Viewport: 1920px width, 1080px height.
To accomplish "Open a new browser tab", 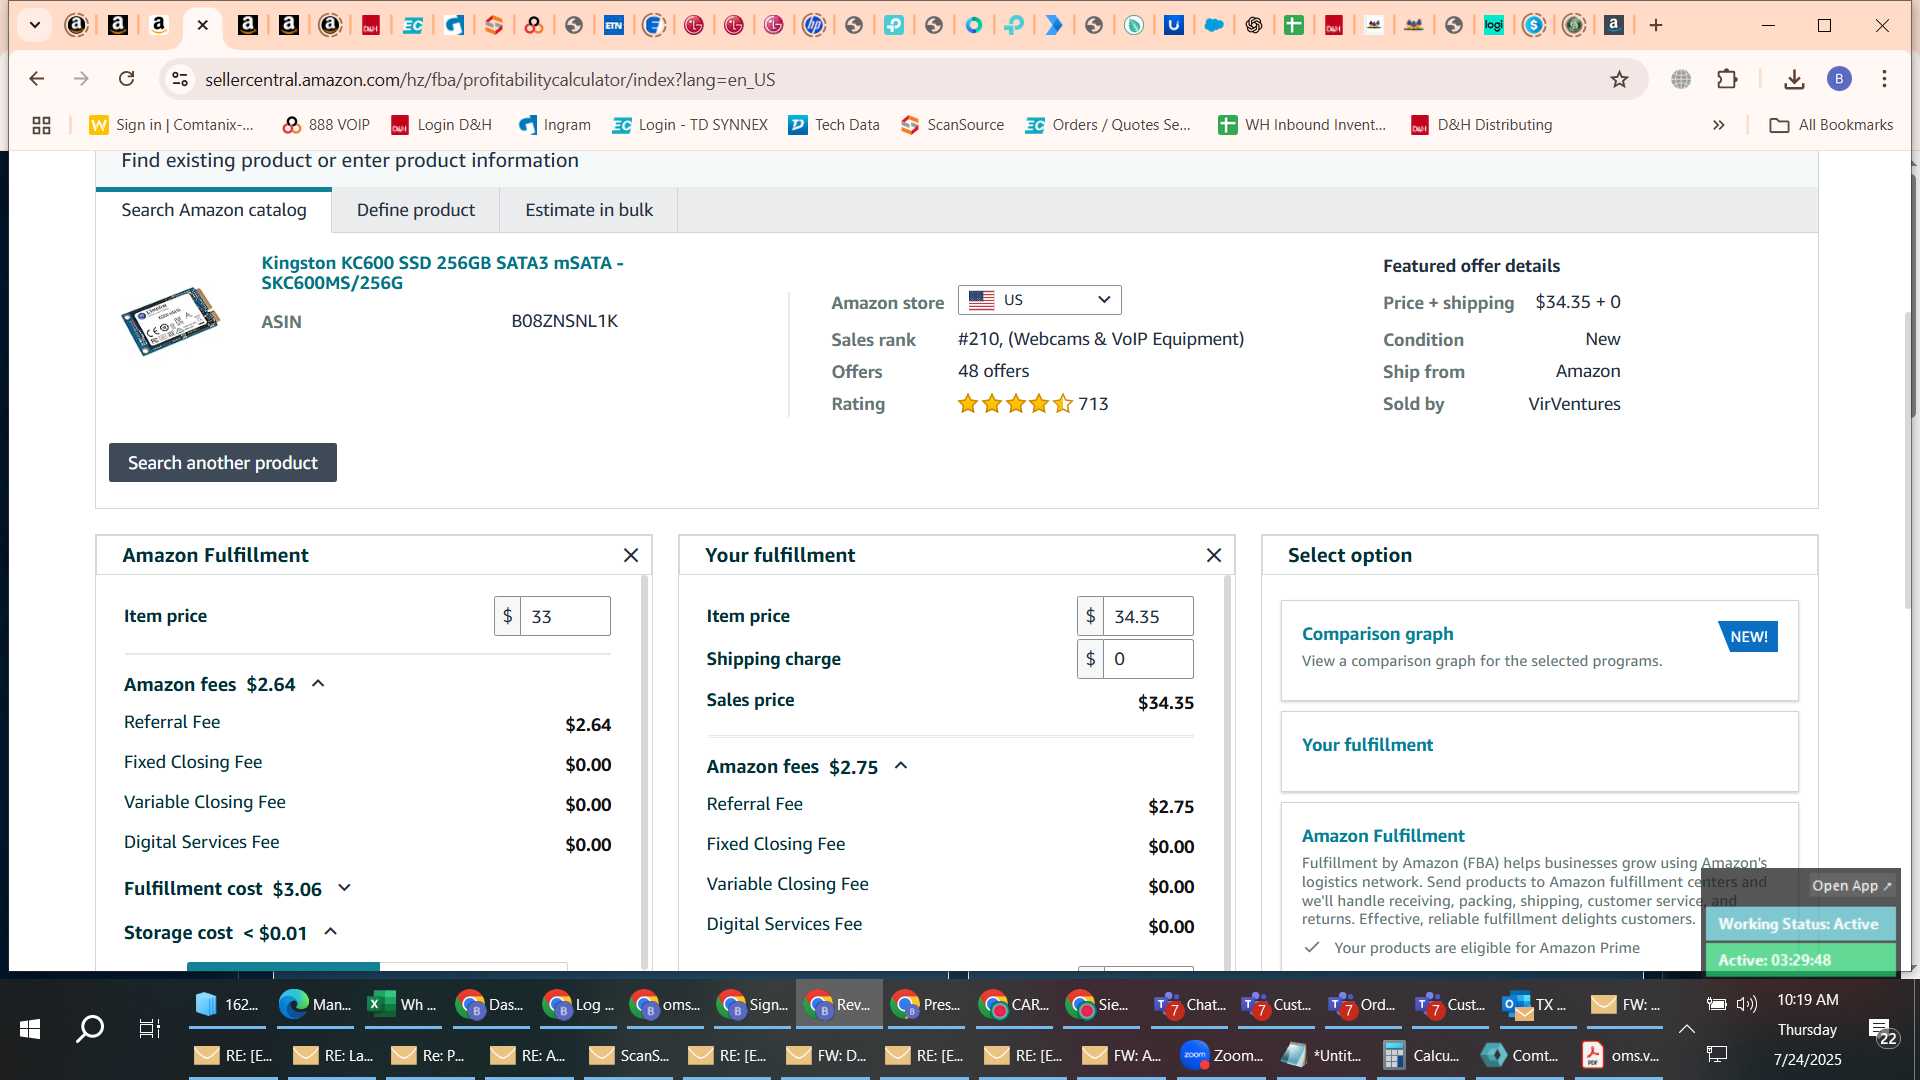I will [1656, 25].
